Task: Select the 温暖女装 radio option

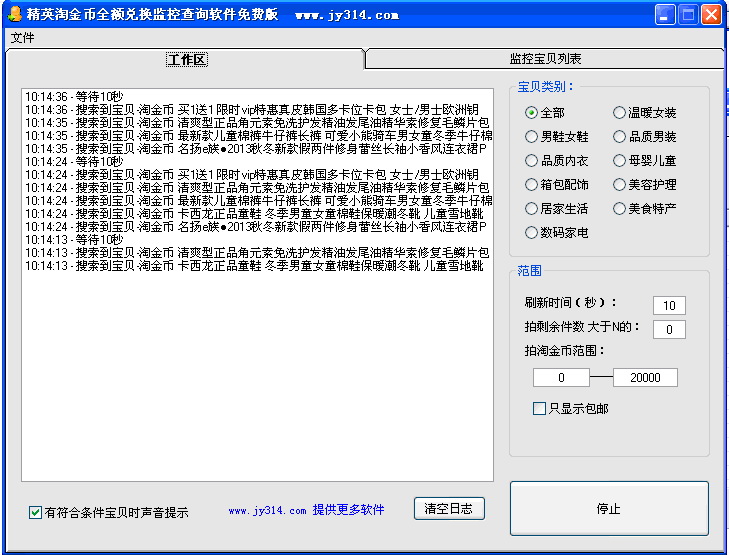Action: (619, 112)
